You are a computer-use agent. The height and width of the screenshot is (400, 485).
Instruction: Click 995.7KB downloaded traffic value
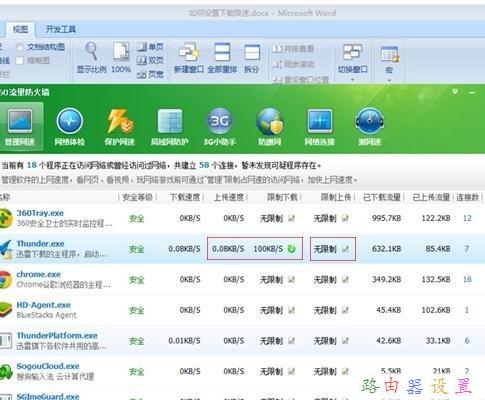(x=386, y=218)
